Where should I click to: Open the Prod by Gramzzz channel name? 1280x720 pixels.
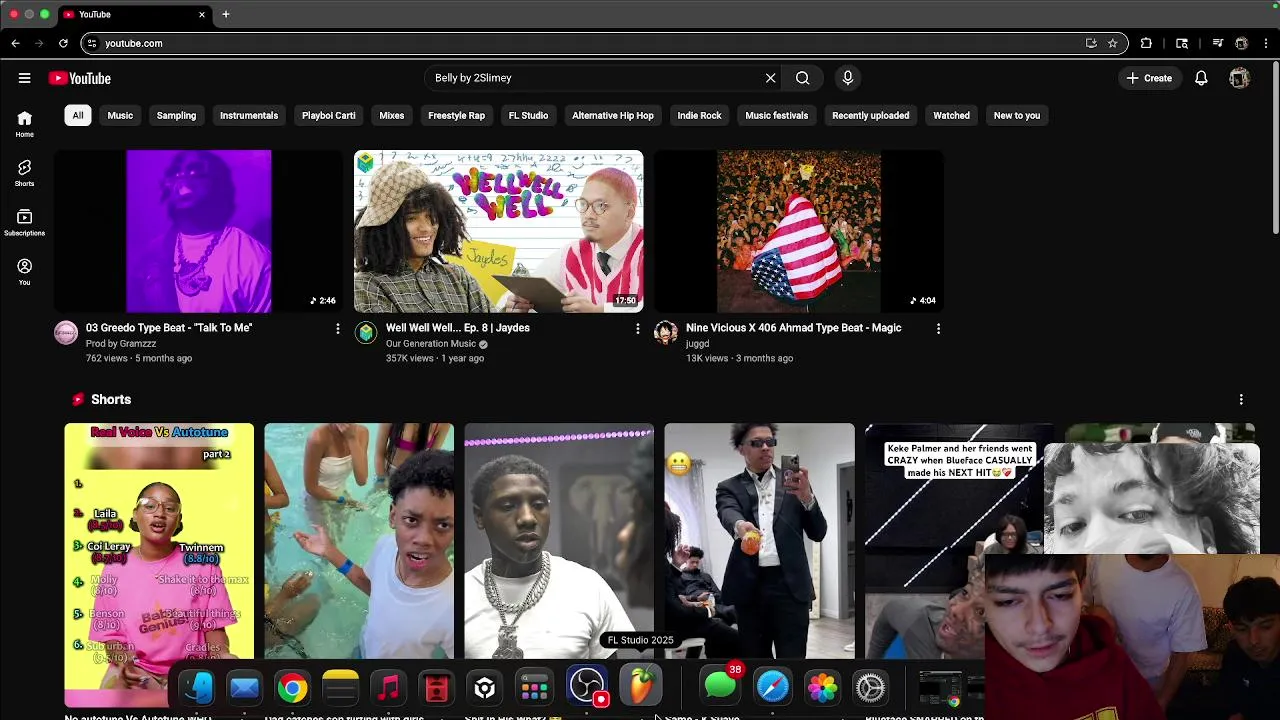tap(121, 344)
